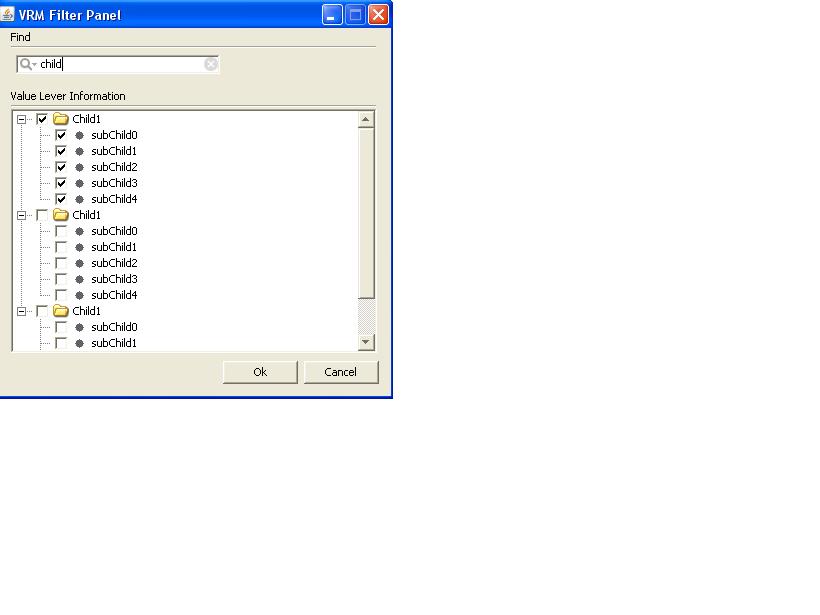Uncheck the checked subChild1 checkbox

[61, 151]
